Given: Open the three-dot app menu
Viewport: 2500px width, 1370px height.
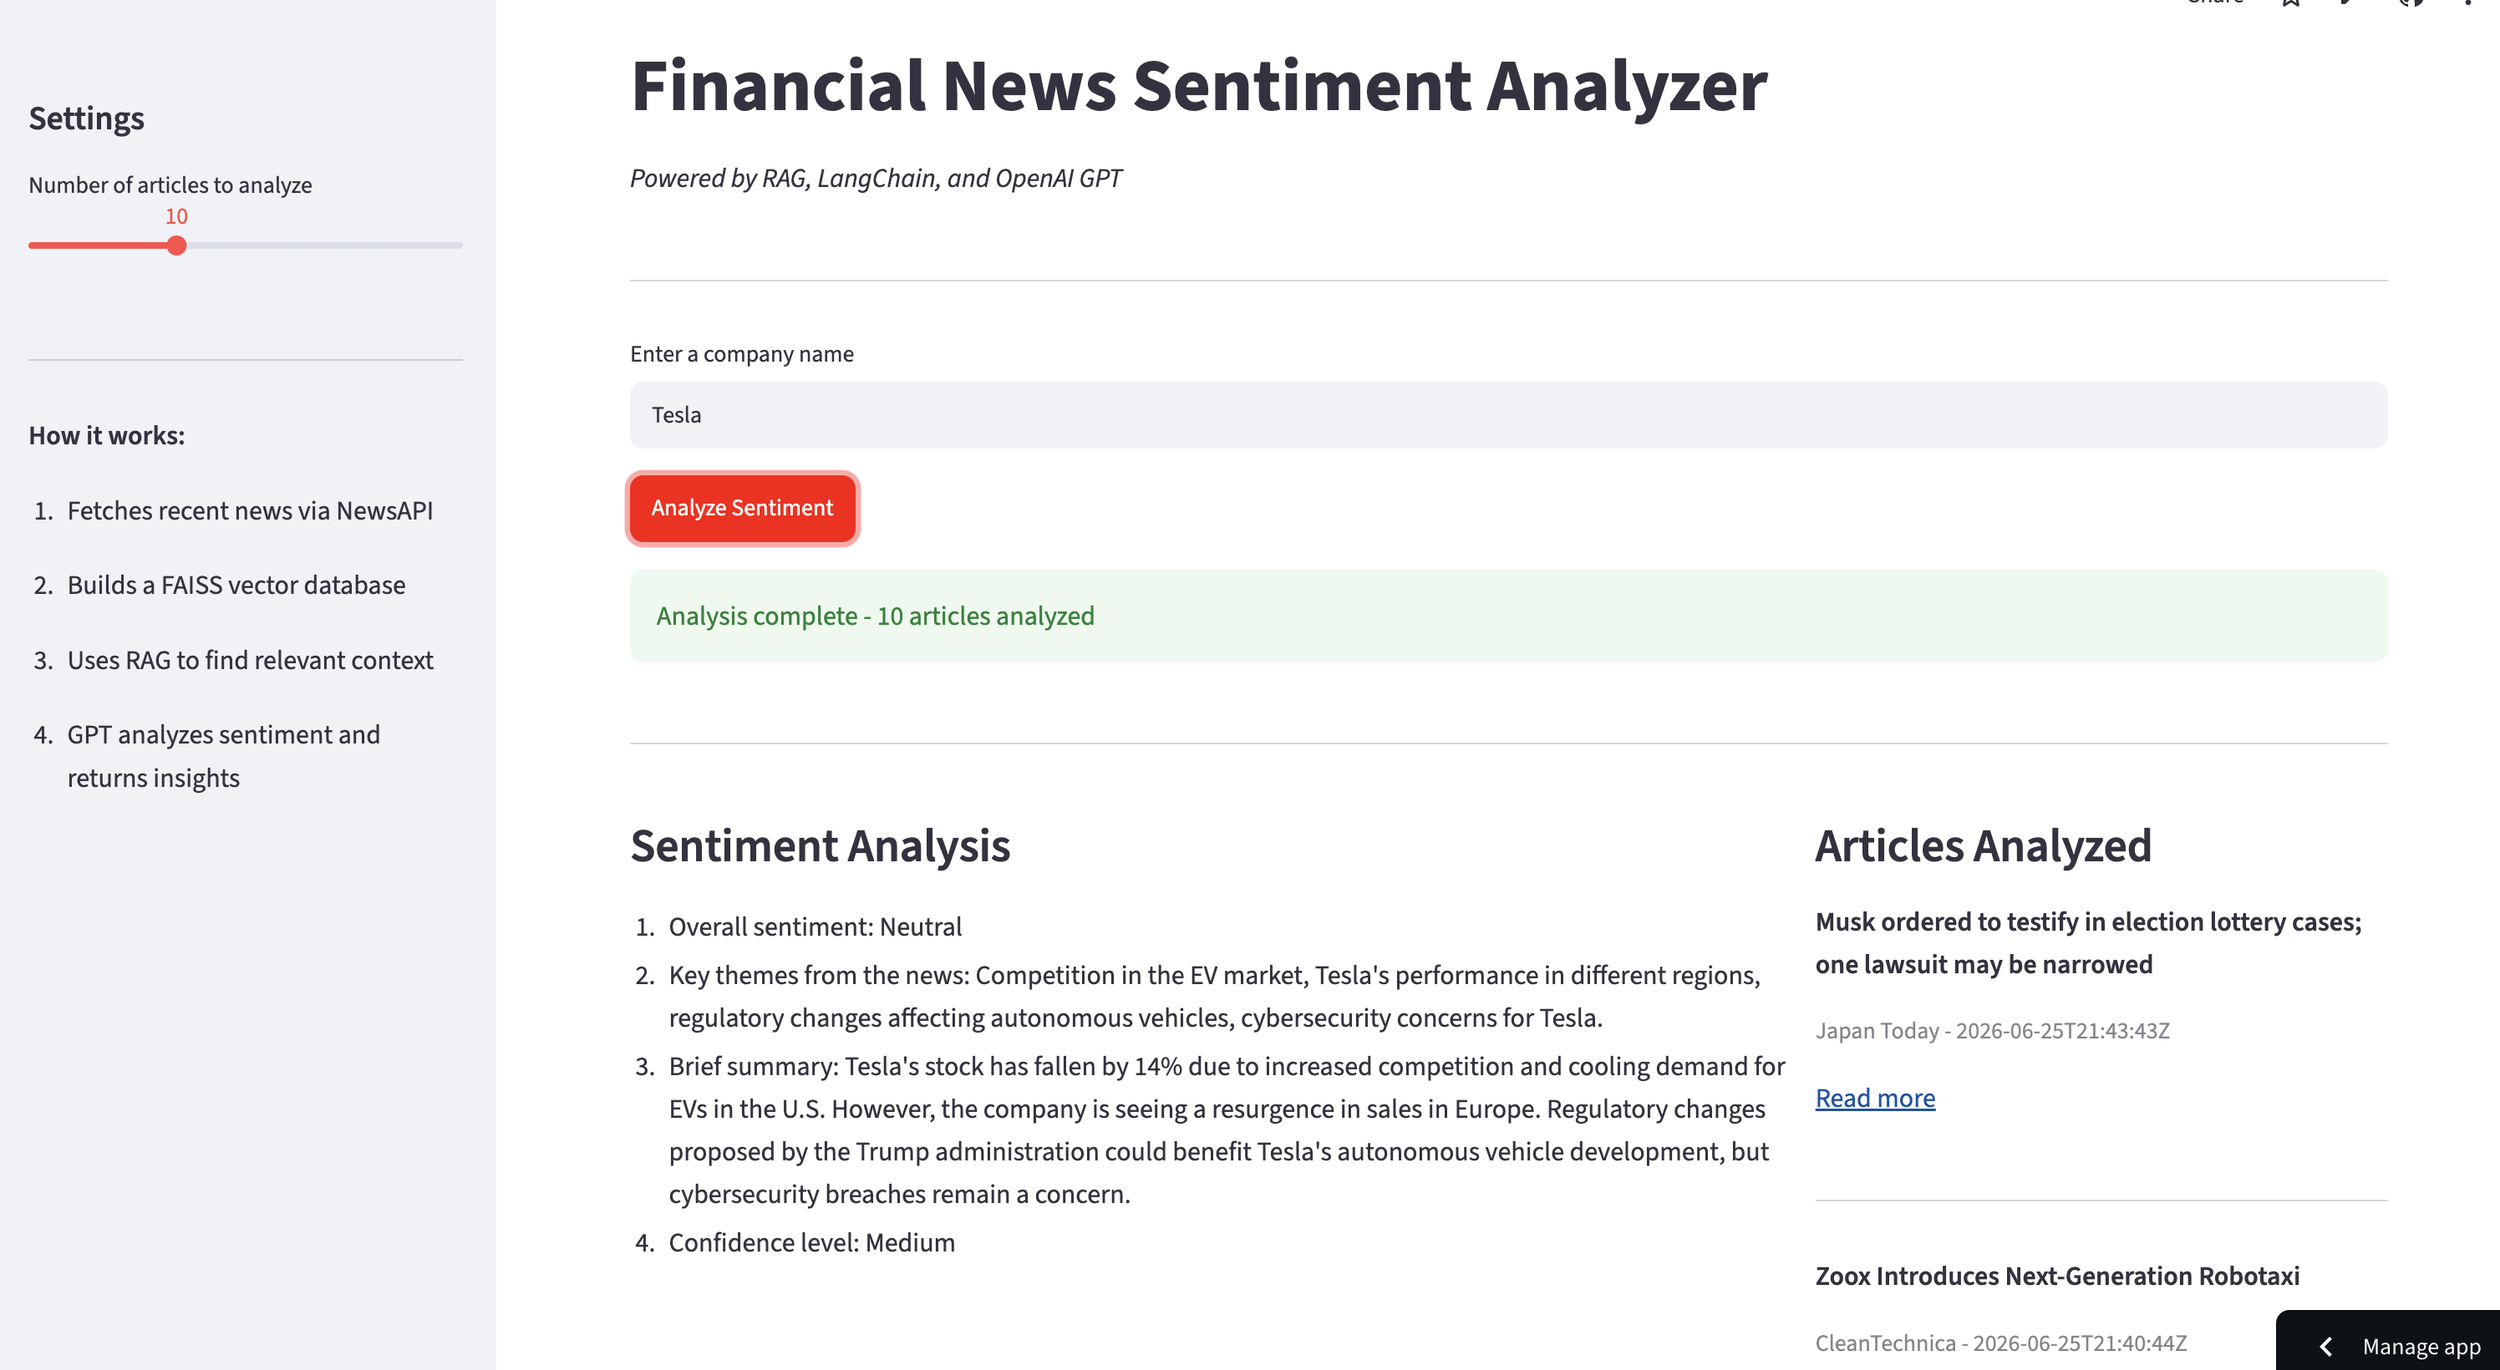Looking at the screenshot, I should (x=2468, y=2).
